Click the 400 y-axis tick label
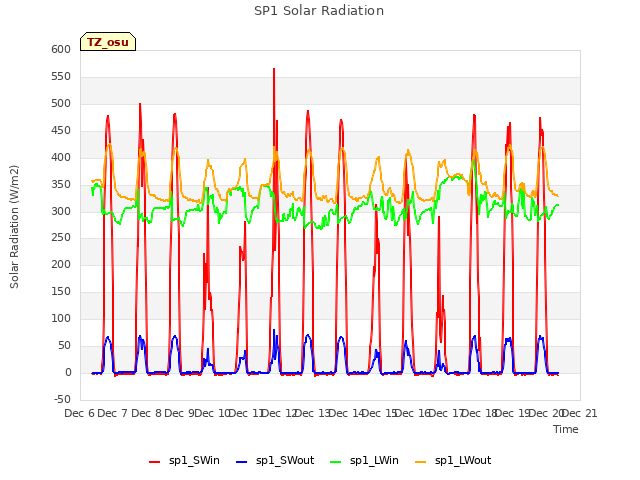 tap(61, 157)
